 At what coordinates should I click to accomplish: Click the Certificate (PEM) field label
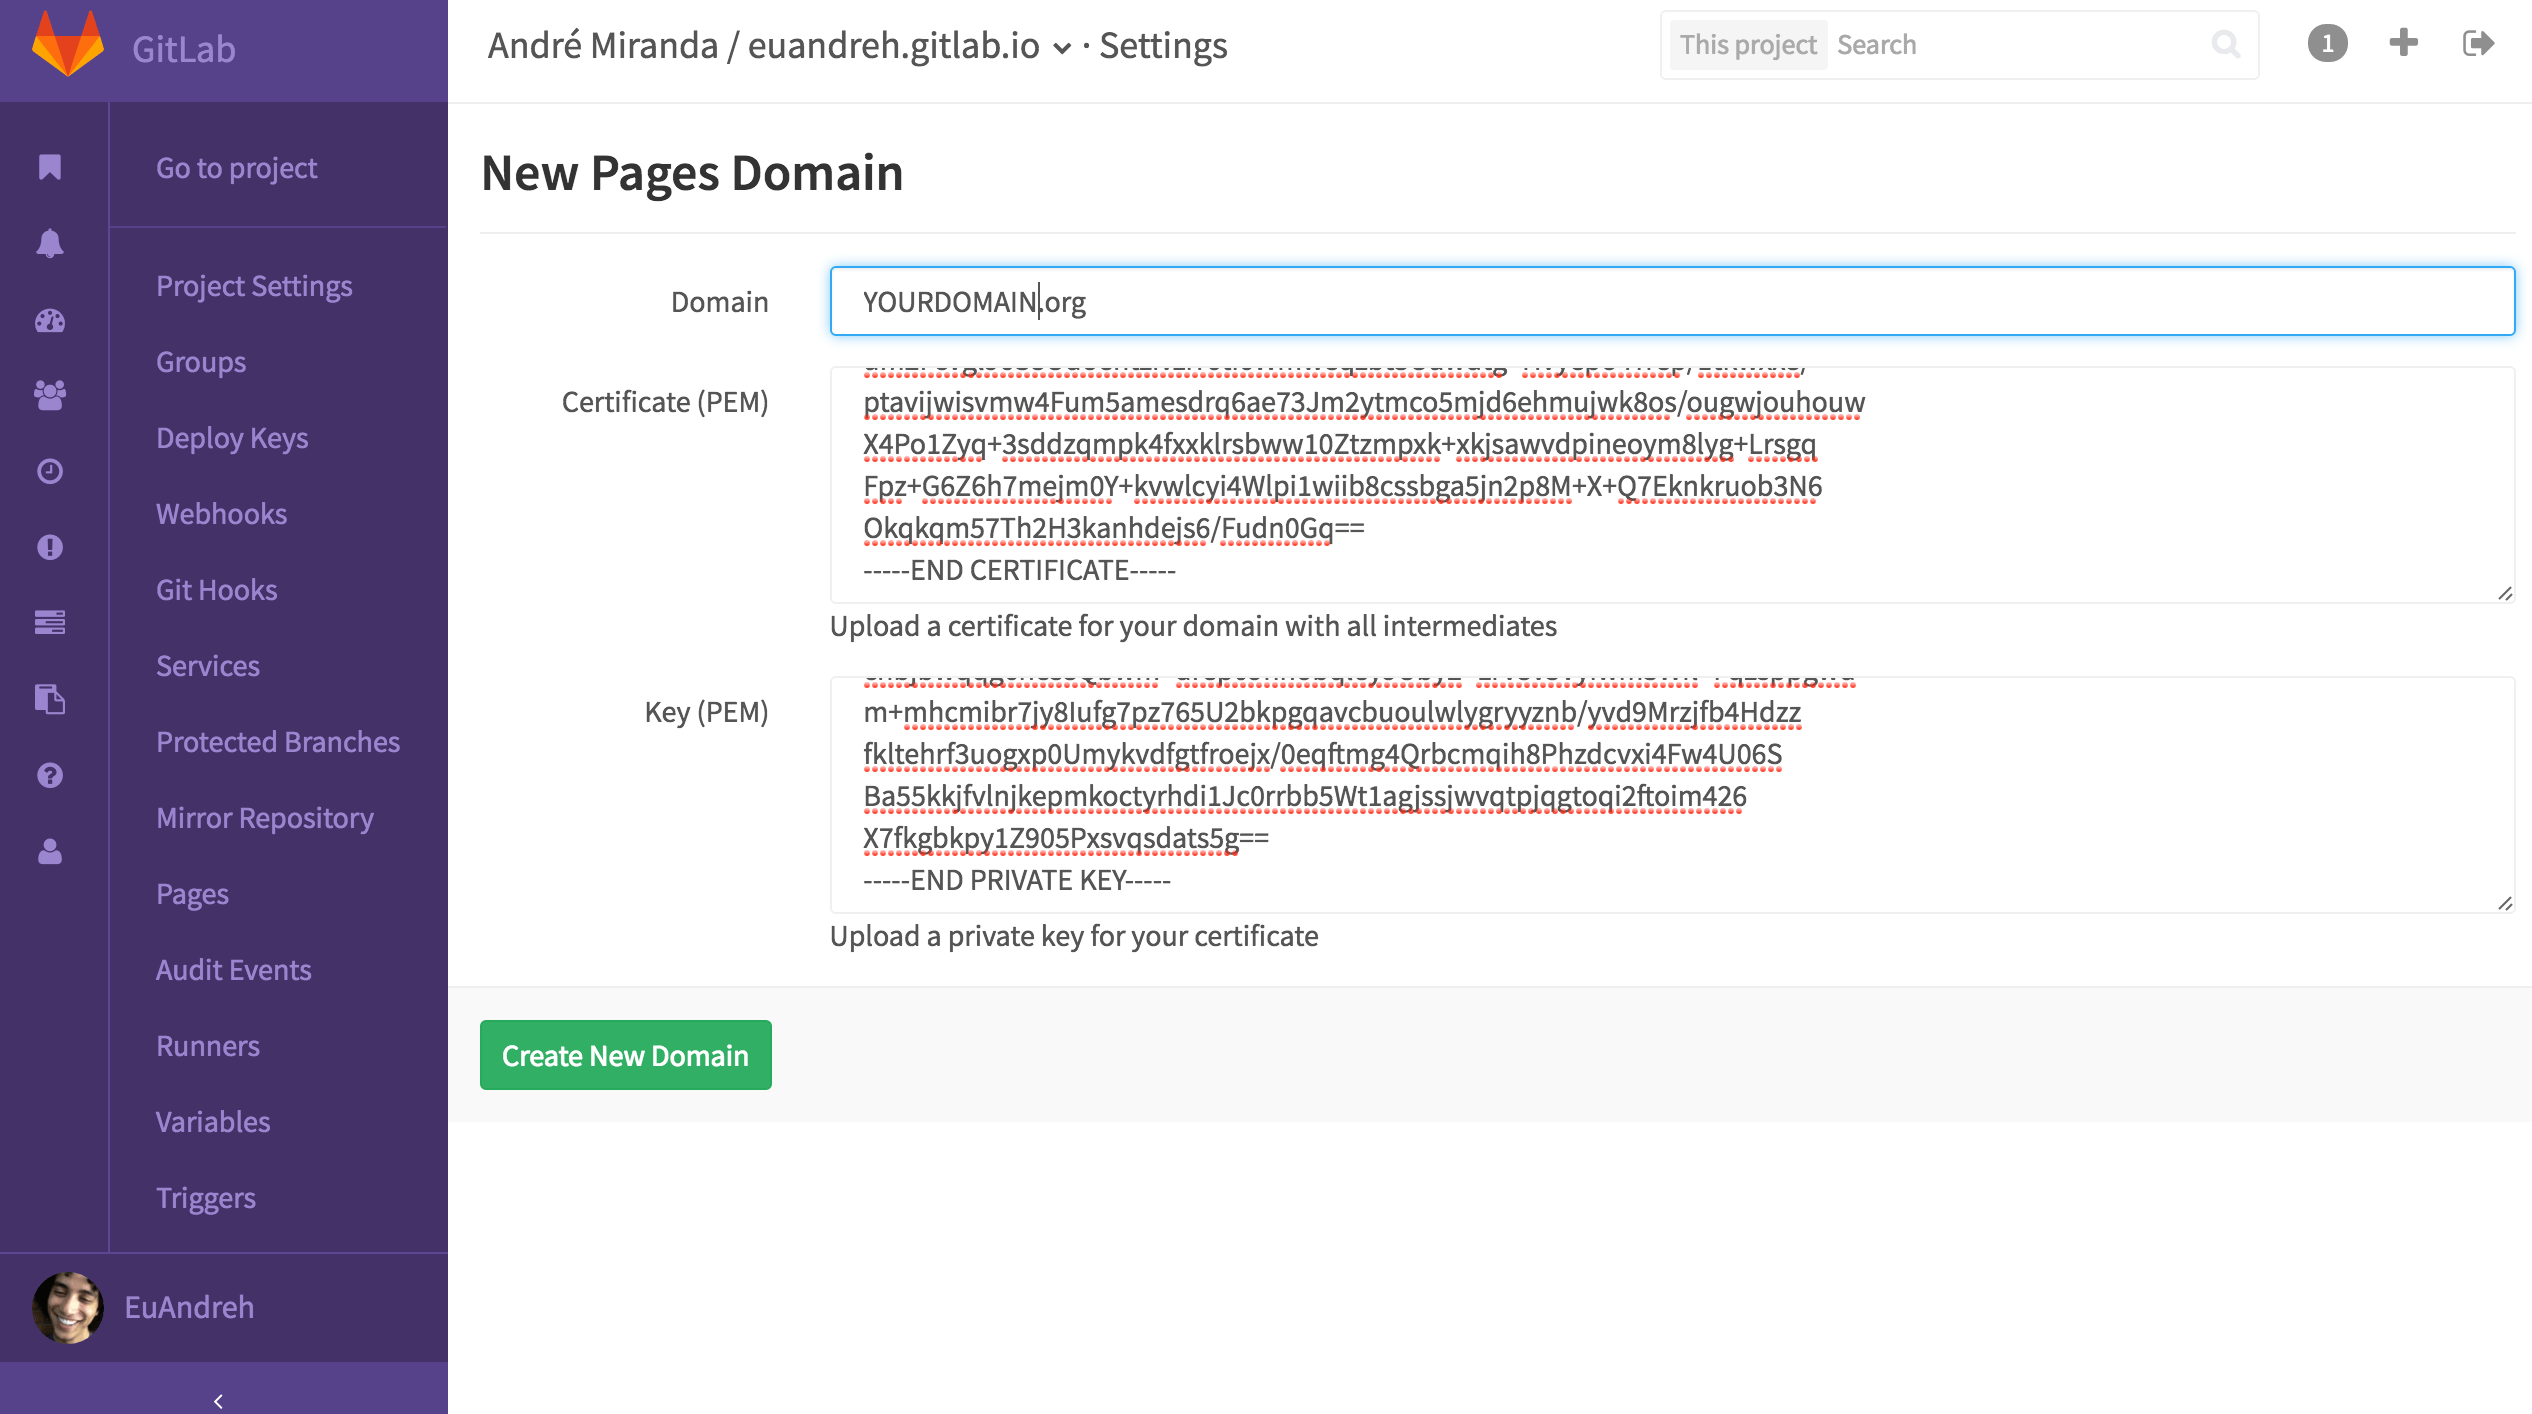665,401
